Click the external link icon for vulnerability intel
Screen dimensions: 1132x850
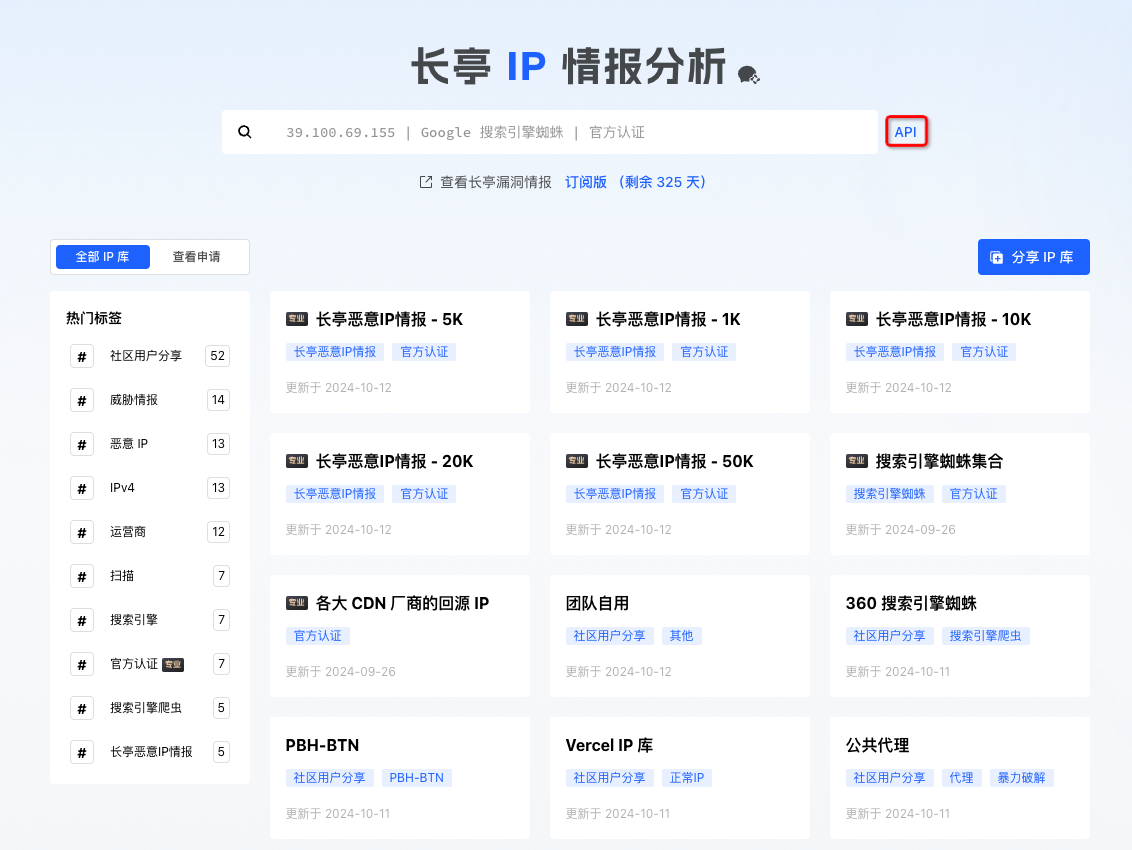pos(425,182)
